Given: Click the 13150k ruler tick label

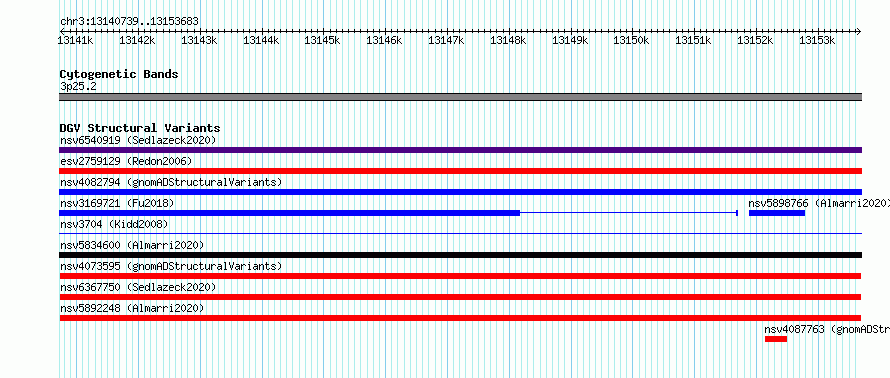Looking at the screenshot, I should point(631,40).
